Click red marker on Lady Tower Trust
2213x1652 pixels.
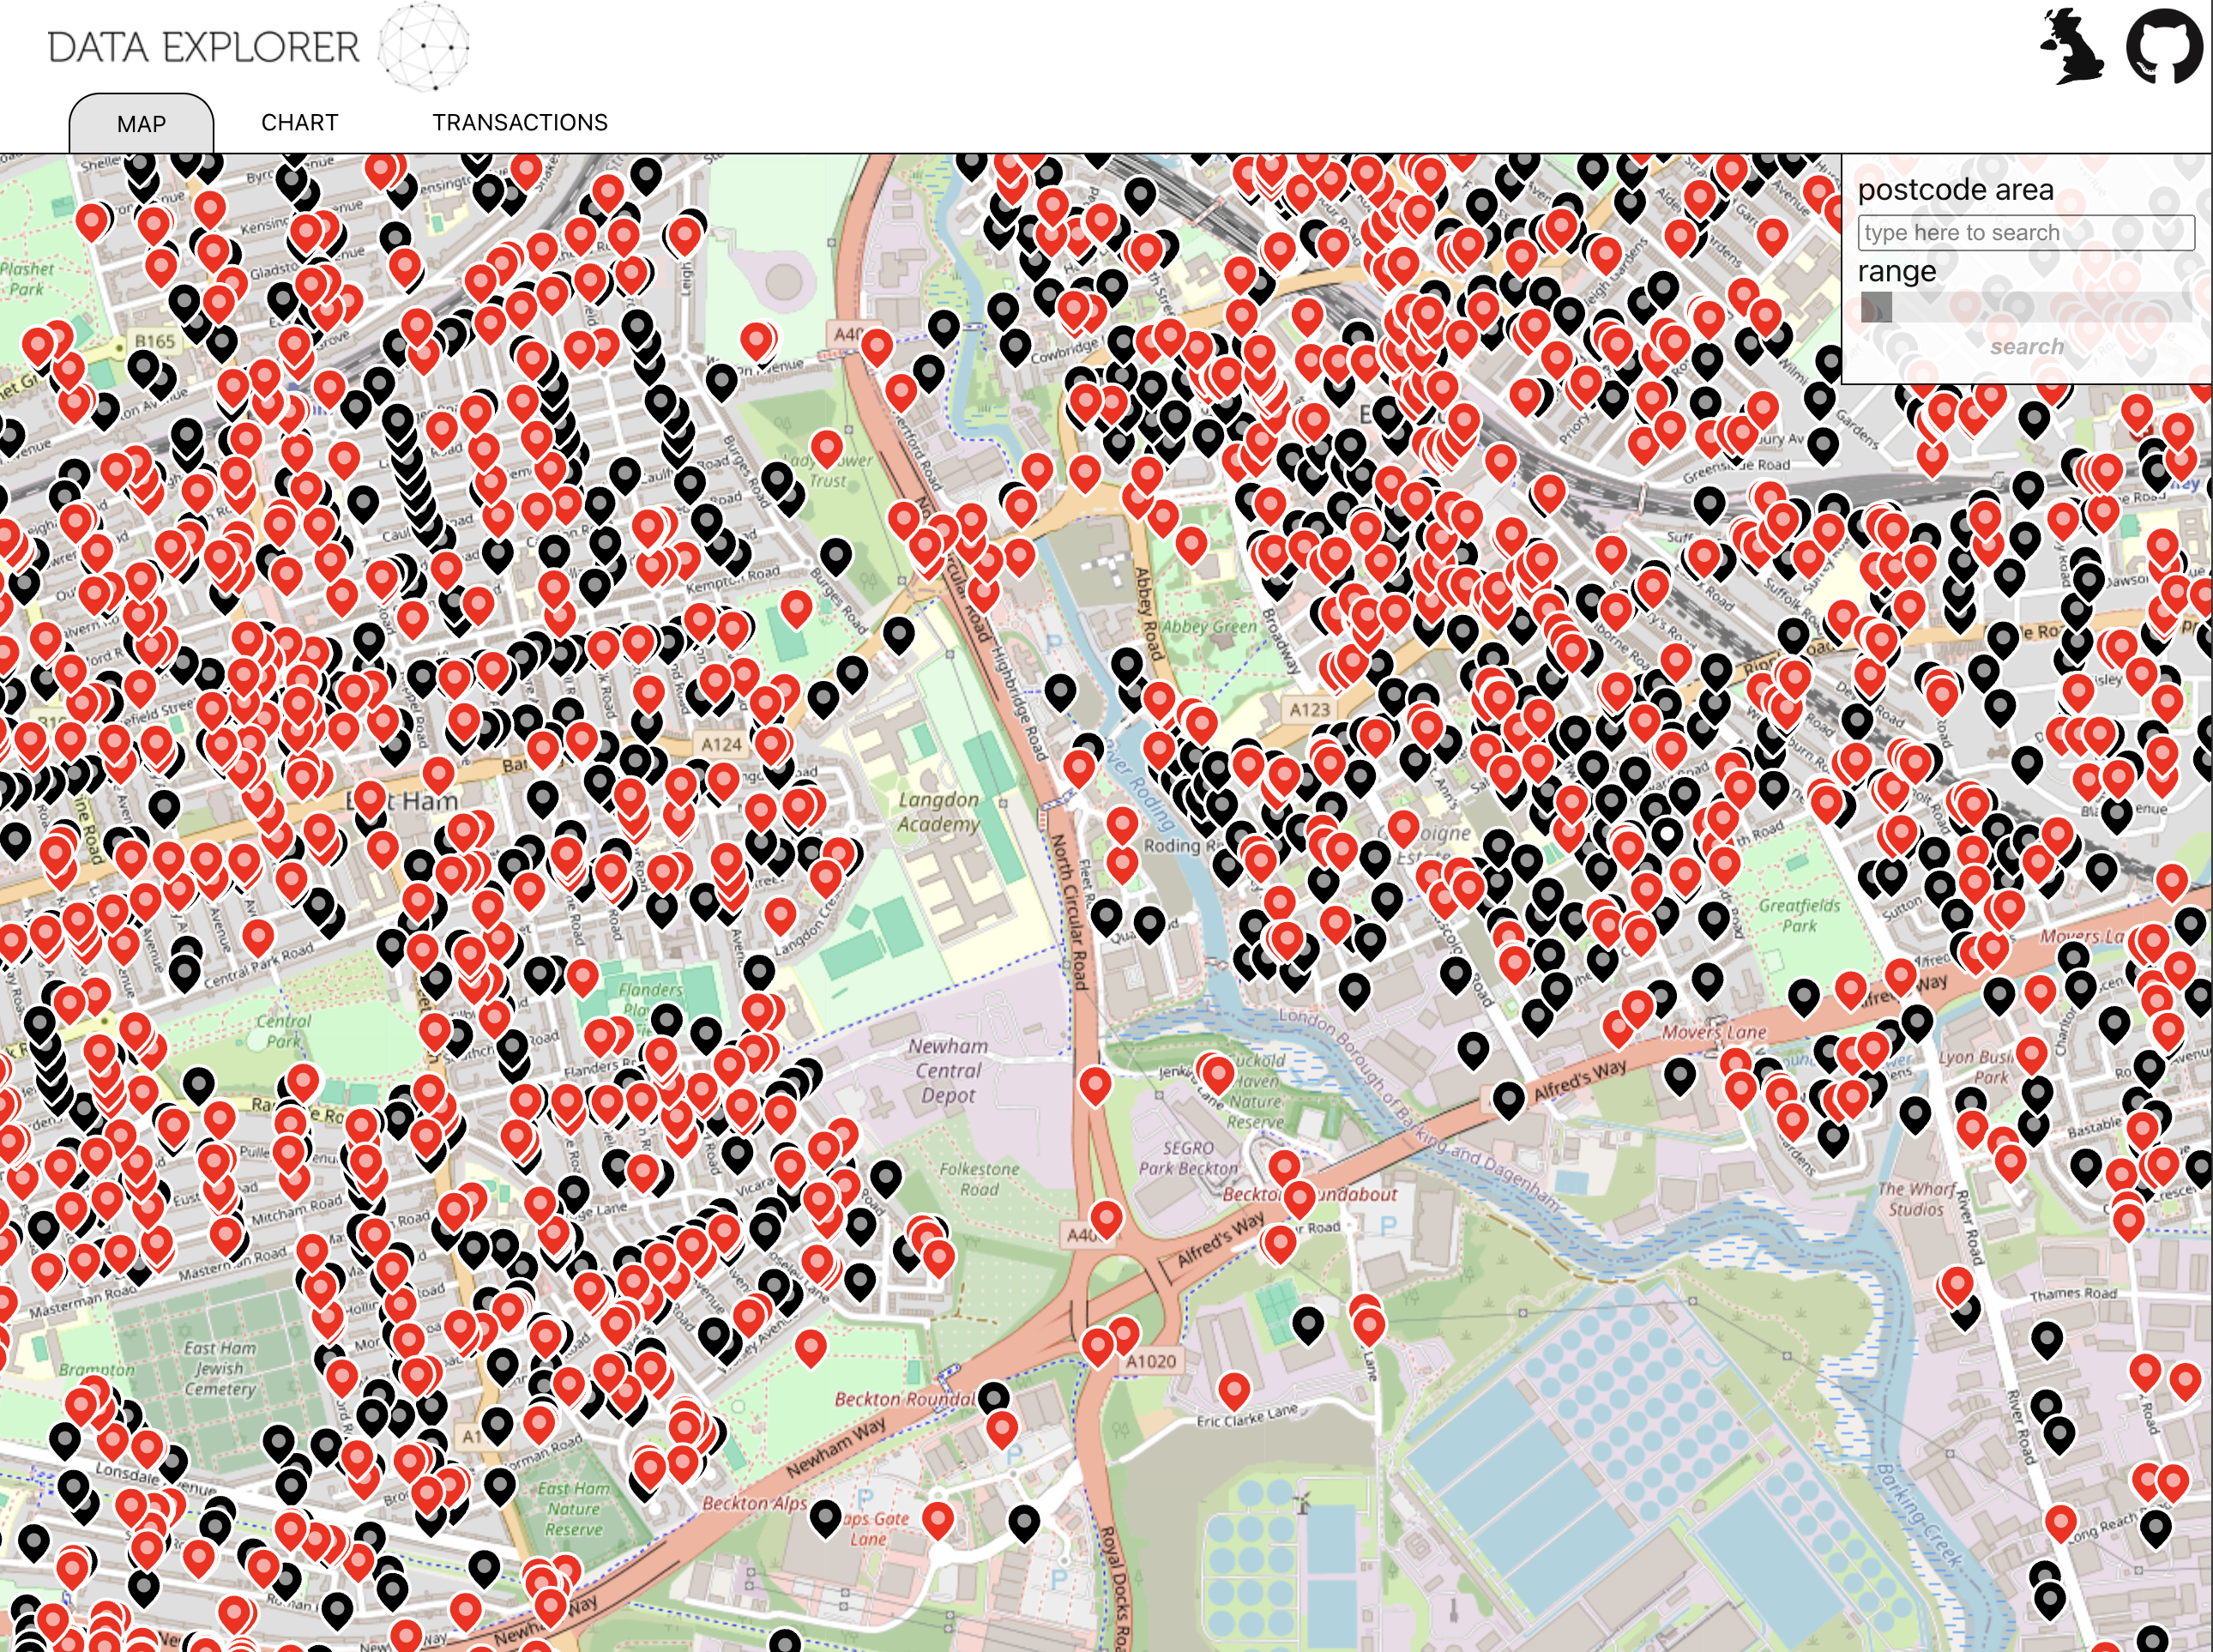coord(826,447)
